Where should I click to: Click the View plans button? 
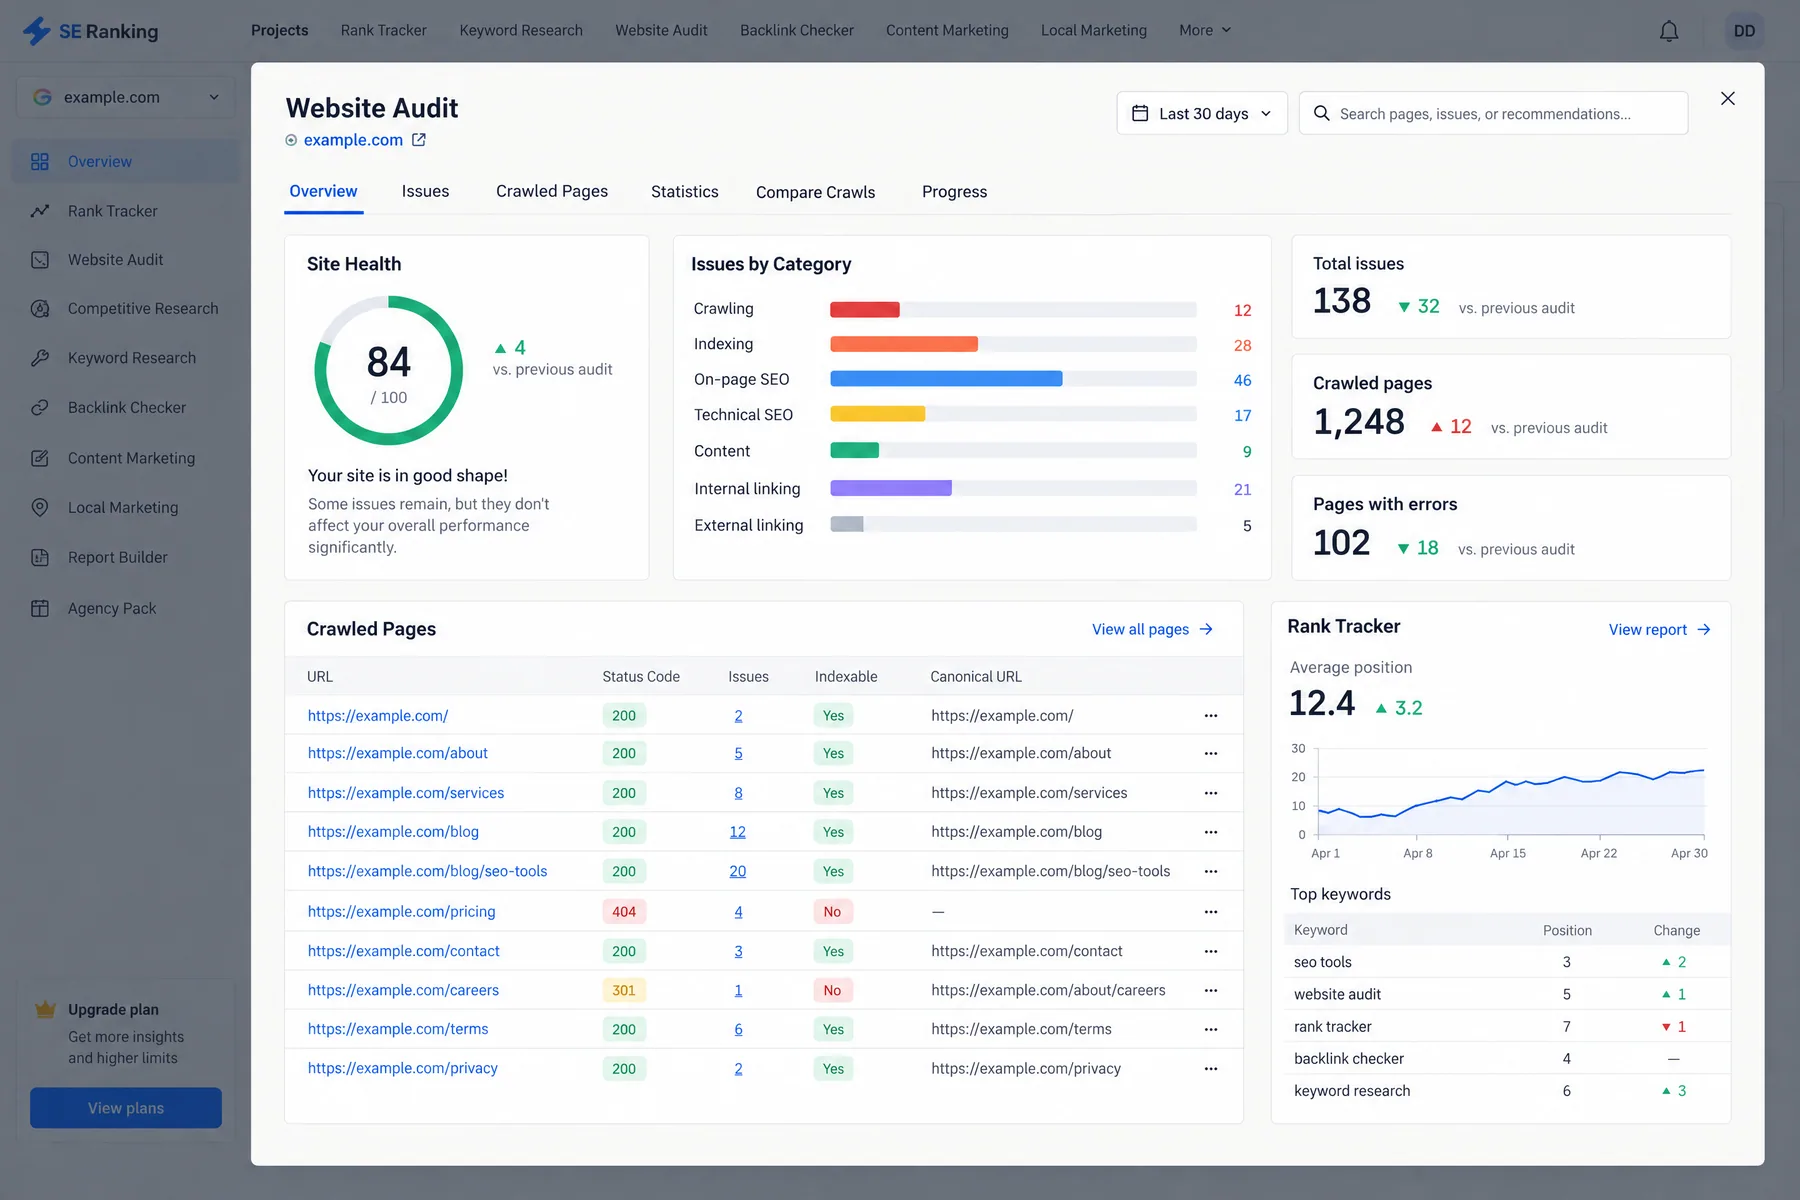pyautogui.click(x=126, y=1108)
